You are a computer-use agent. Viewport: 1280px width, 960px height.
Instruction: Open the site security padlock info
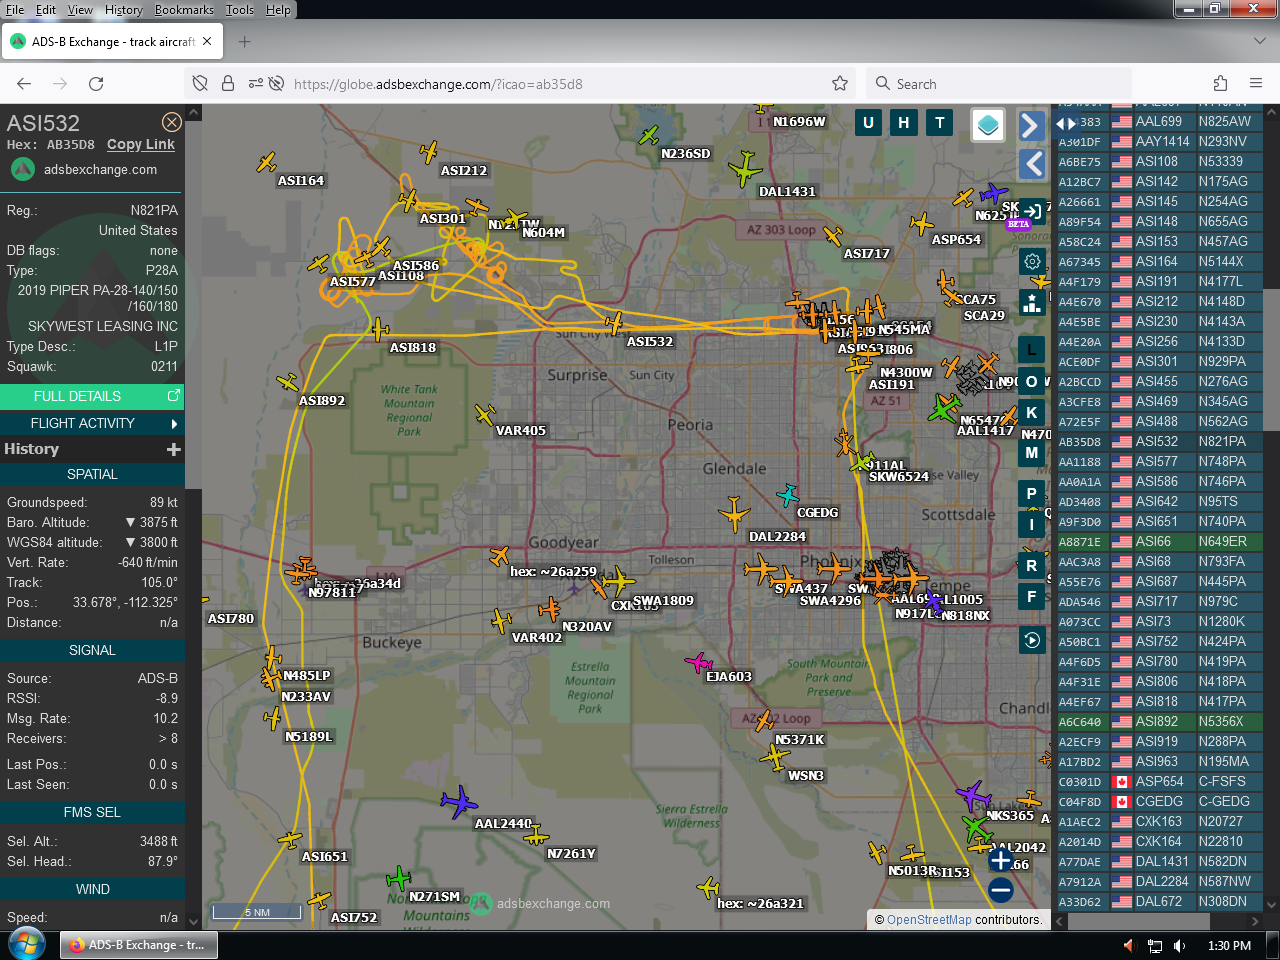click(228, 84)
